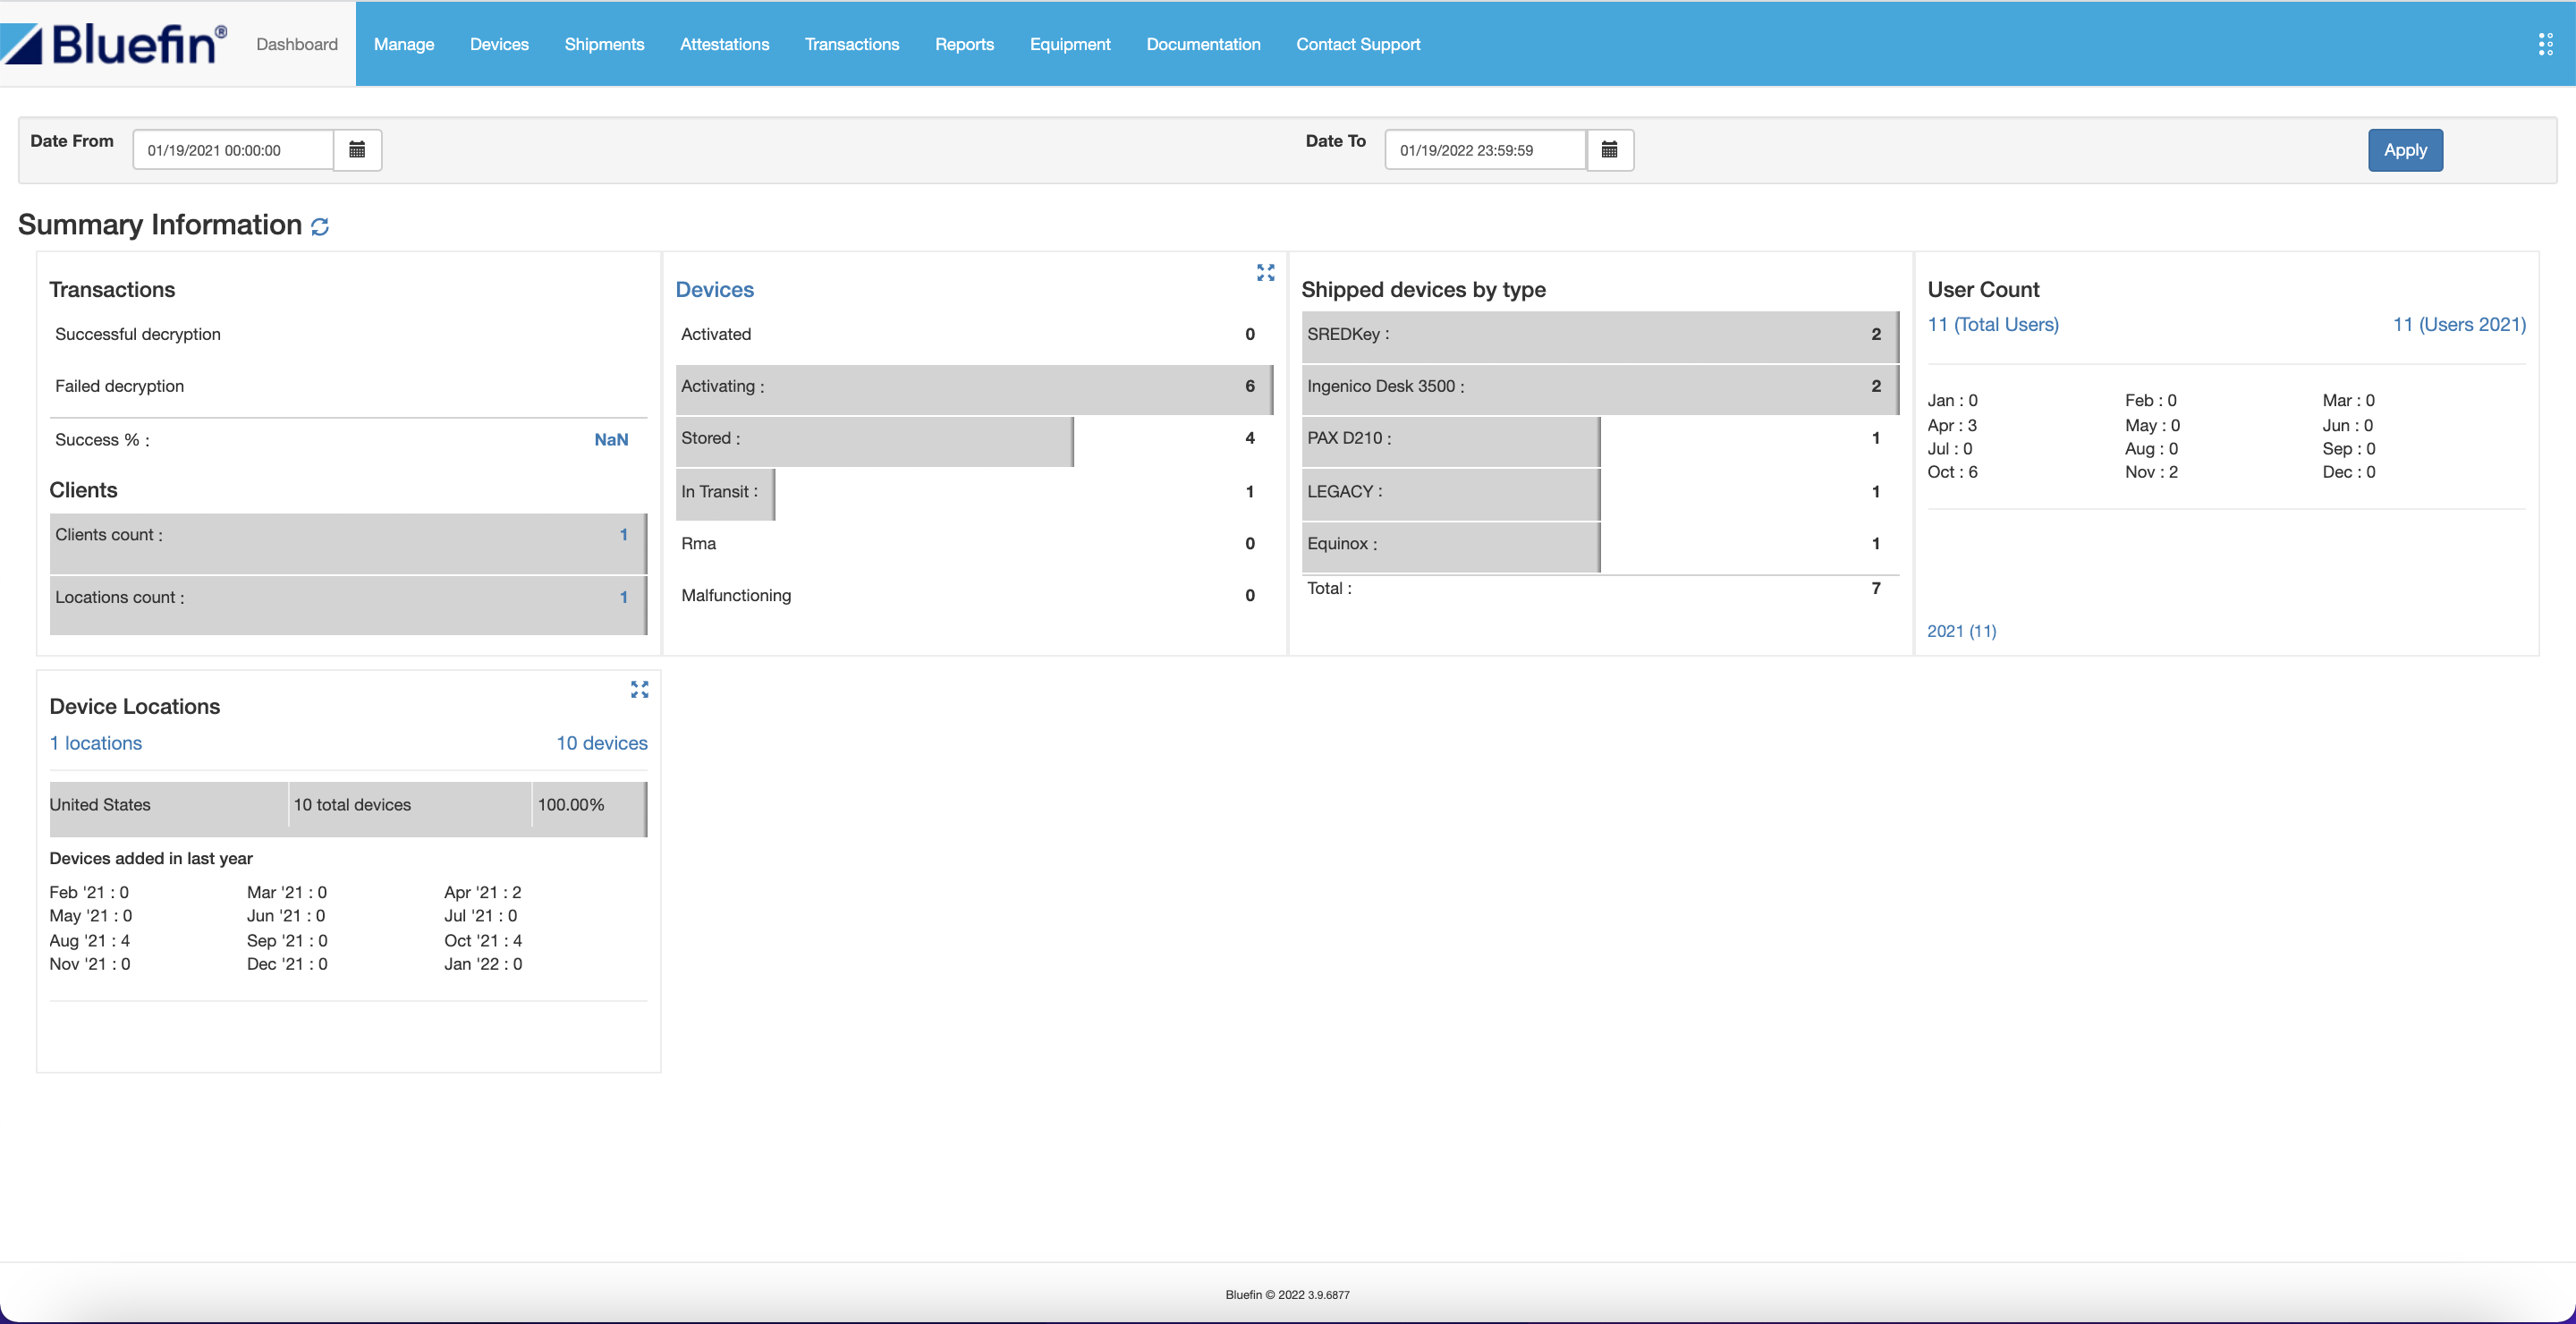This screenshot has height=1324, width=2576.
Task: Open the vertical dots menu
Action: pyautogui.click(x=2545, y=44)
